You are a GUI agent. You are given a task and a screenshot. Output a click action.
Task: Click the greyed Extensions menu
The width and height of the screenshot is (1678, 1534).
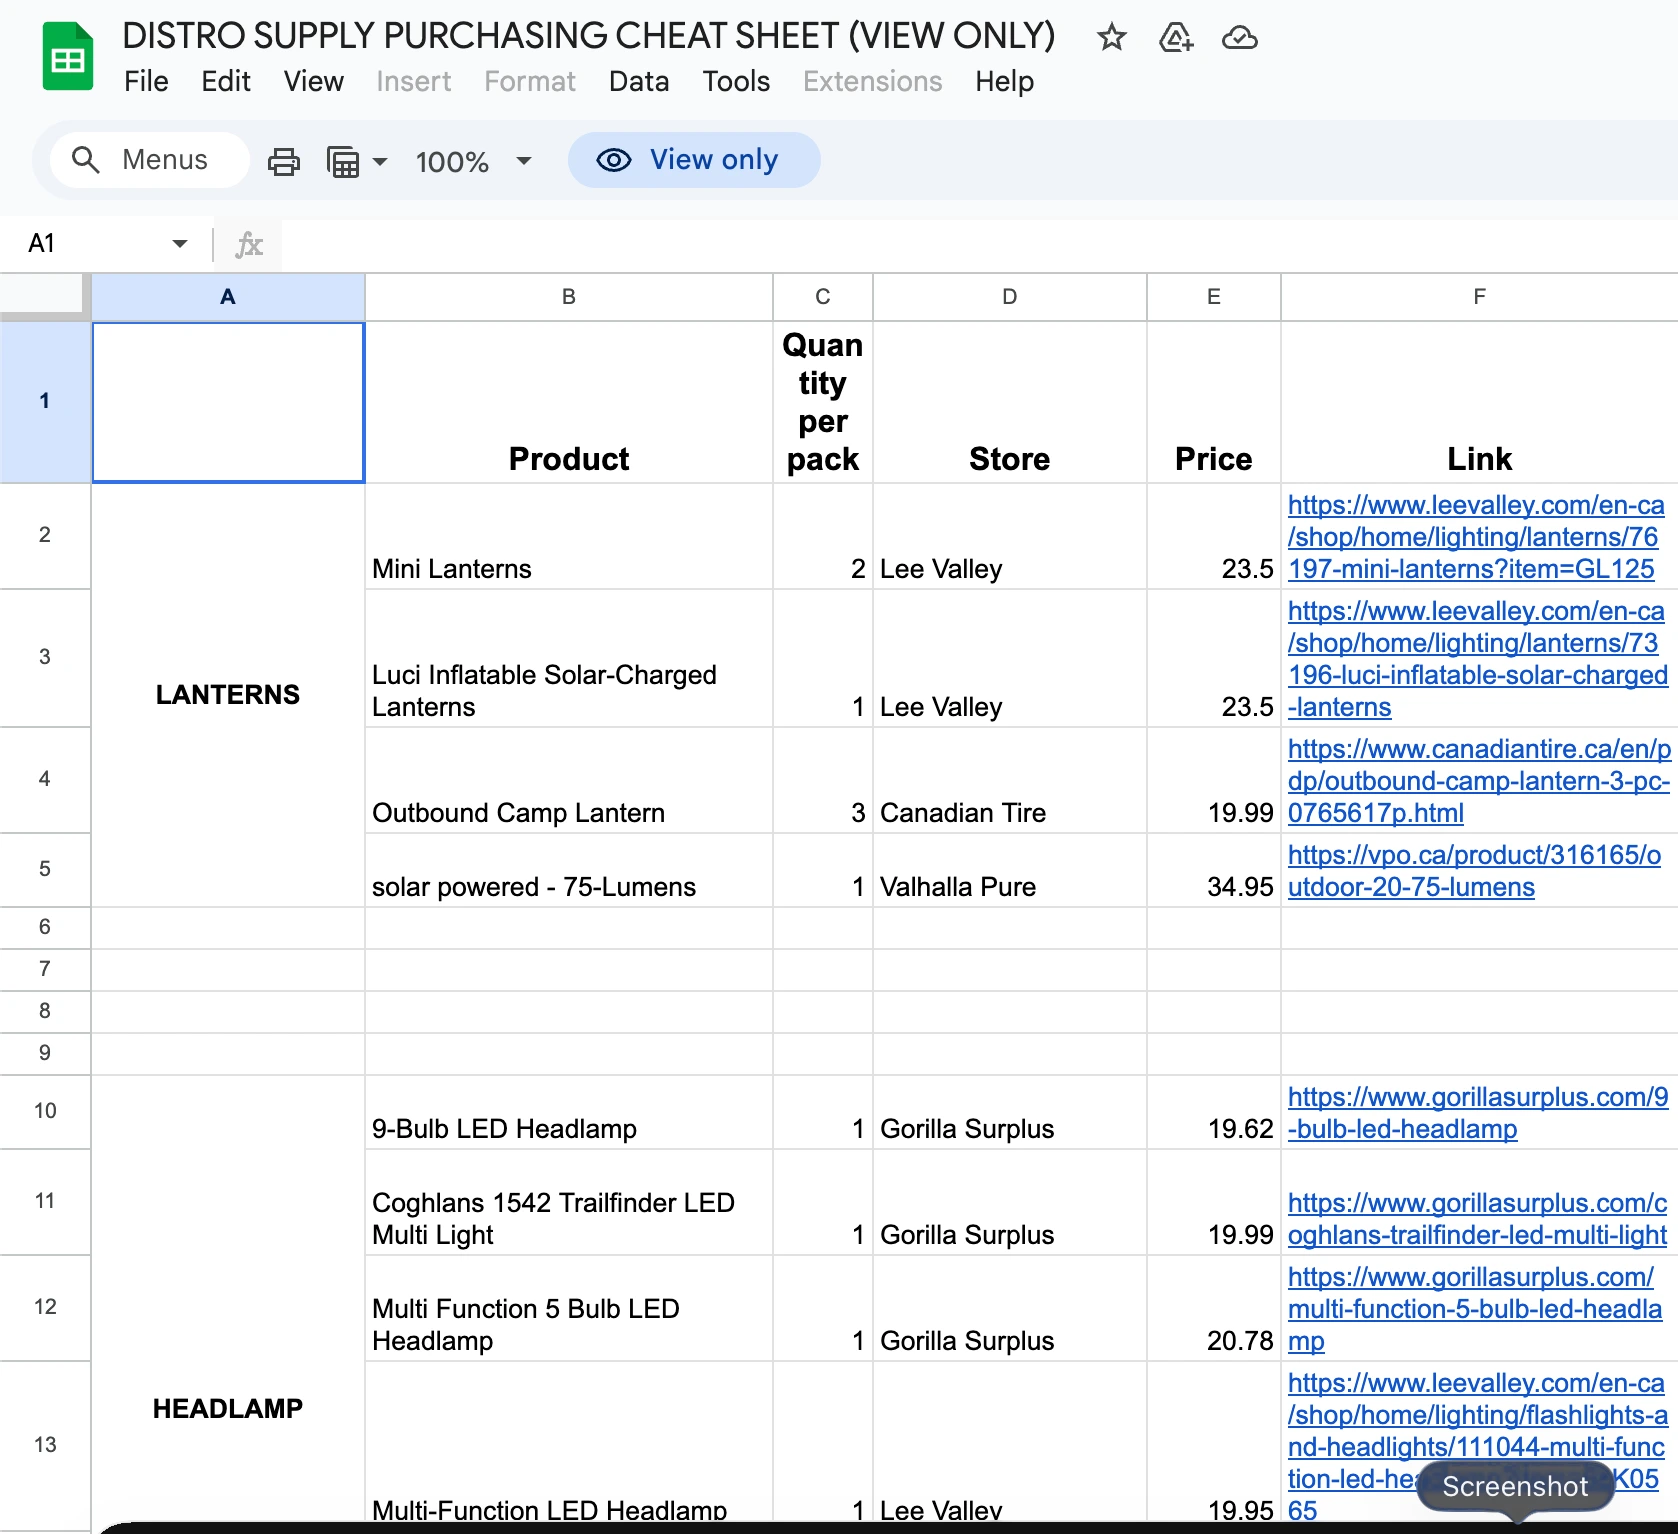[x=873, y=82]
